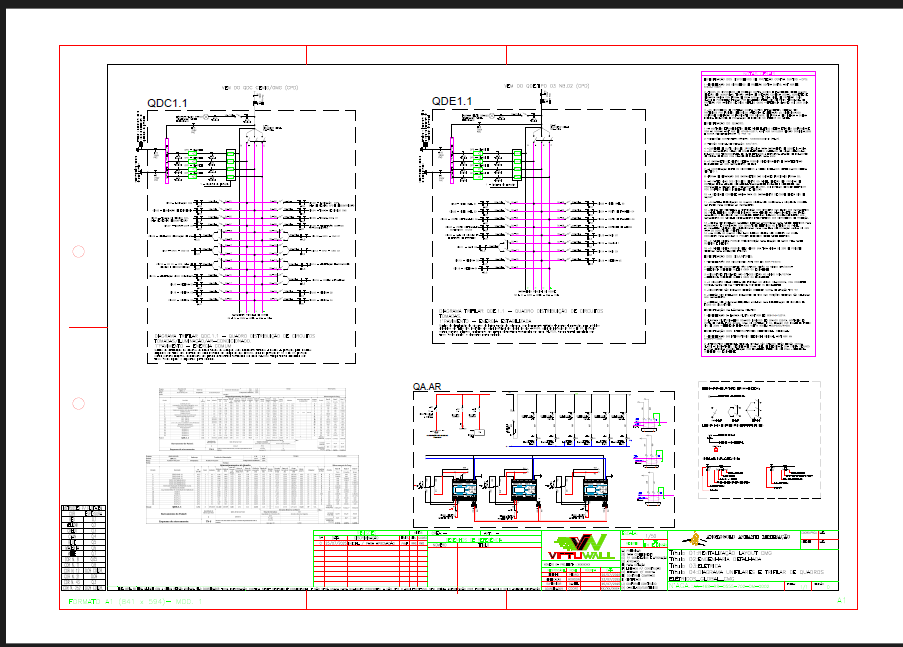Screen dimensions: 903x647
Task: Click the QDC1.1 panel title label
Action: (x=167, y=103)
